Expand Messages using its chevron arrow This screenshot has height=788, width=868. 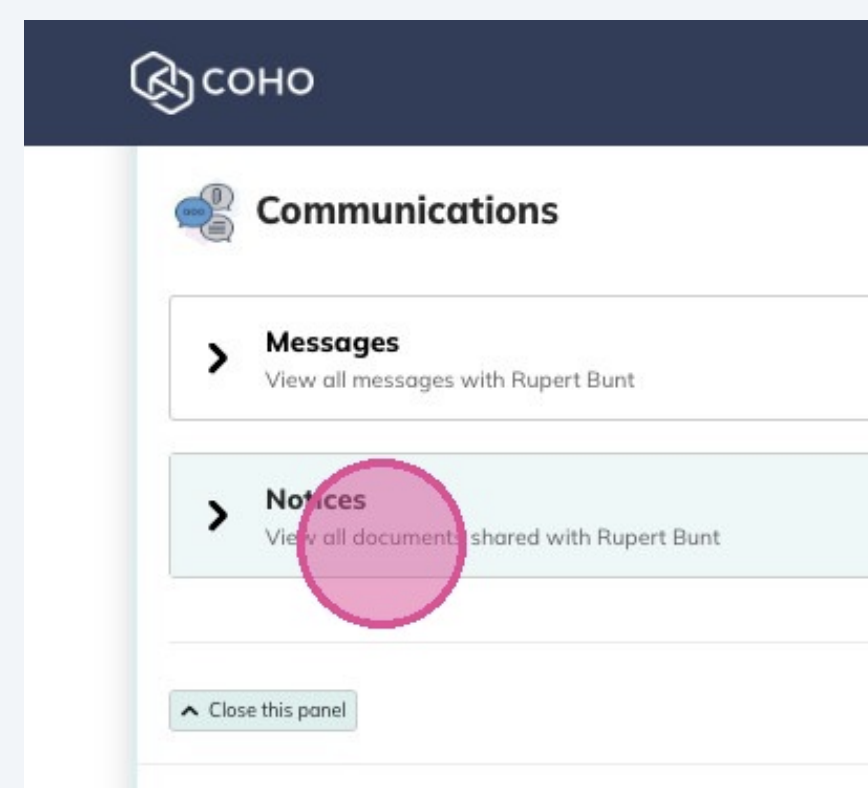[x=217, y=359]
